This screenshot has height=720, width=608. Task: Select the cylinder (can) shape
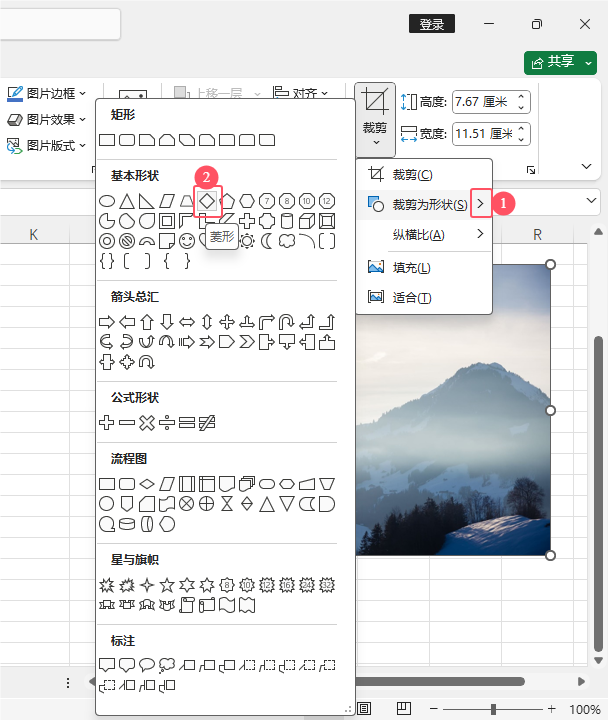pyautogui.click(x=287, y=221)
